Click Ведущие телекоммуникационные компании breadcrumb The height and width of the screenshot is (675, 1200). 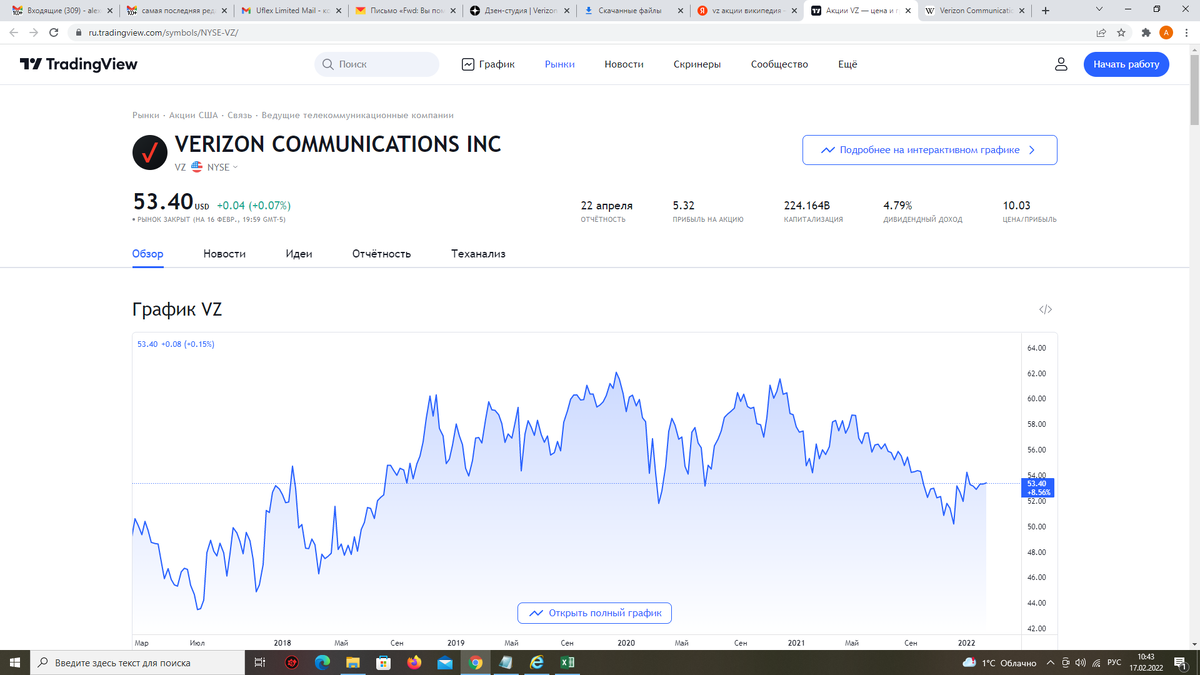click(x=357, y=115)
